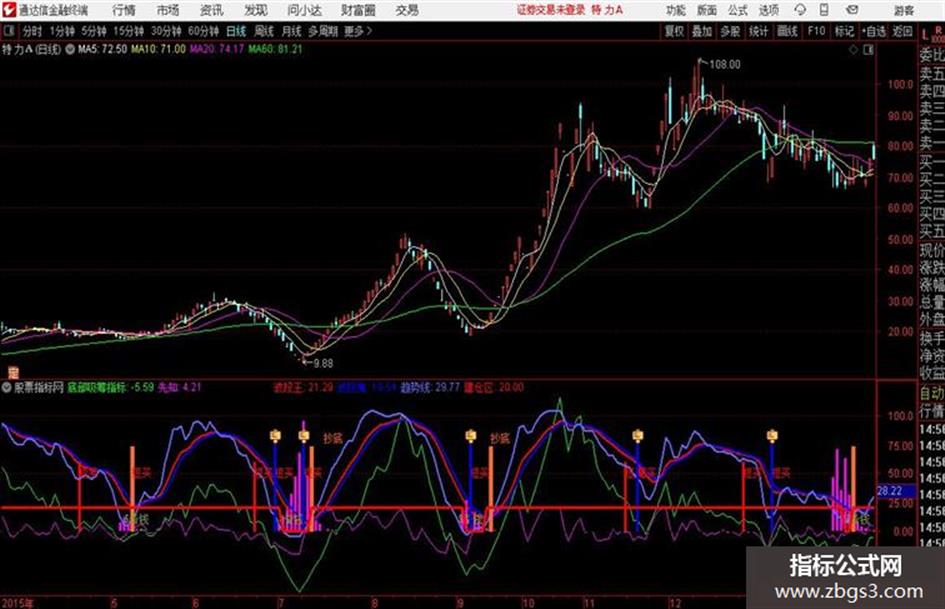Click the 108.00 high price marker
This screenshot has height=609, width=945.
[724, 64]
